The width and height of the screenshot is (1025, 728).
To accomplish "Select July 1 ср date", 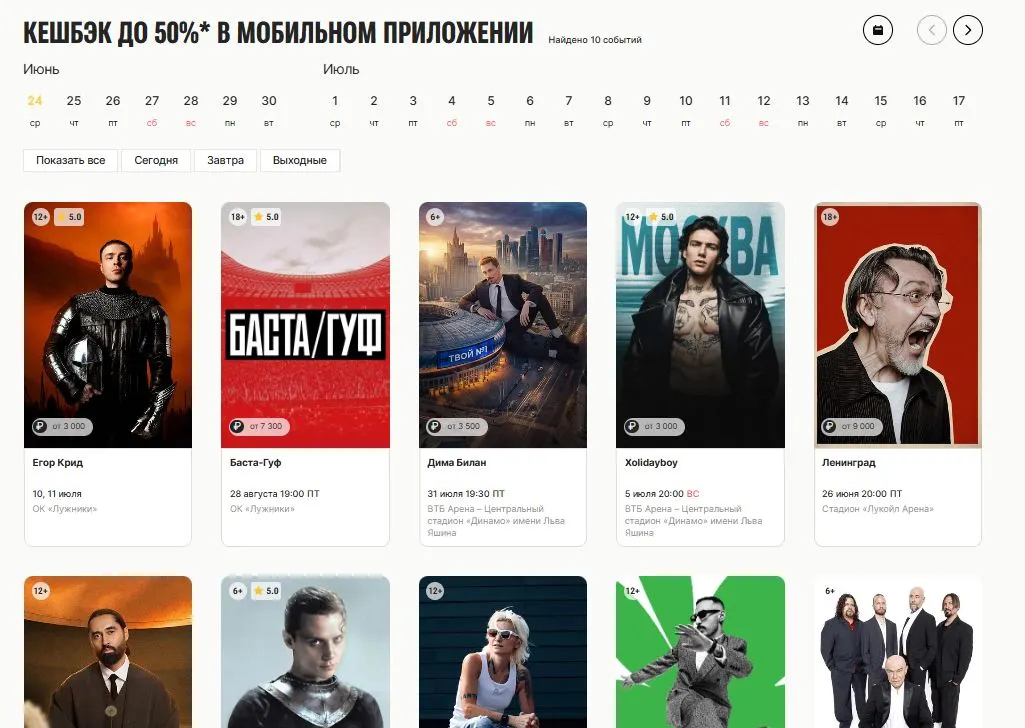I will pyautogui.click(x=335, y=110).
